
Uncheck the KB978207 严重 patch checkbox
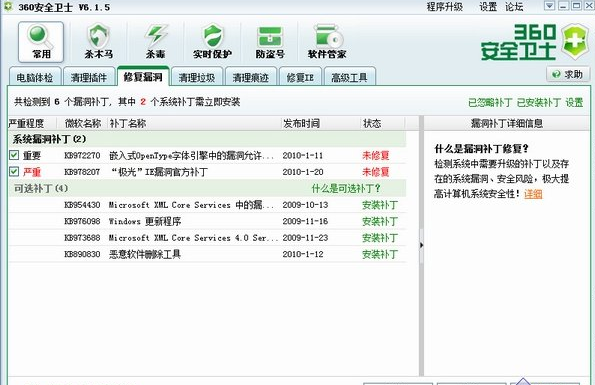tap(14, 171)
